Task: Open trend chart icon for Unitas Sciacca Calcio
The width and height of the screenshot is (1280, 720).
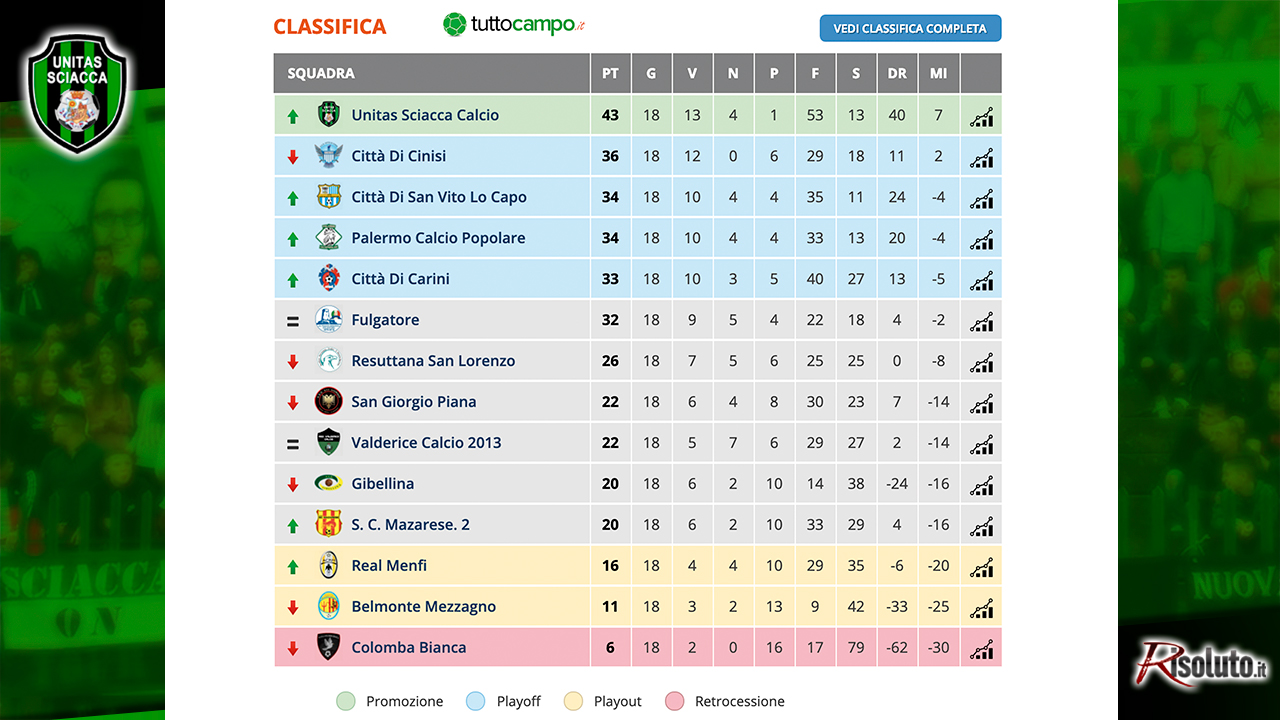Action: click(x=982, y=116)
